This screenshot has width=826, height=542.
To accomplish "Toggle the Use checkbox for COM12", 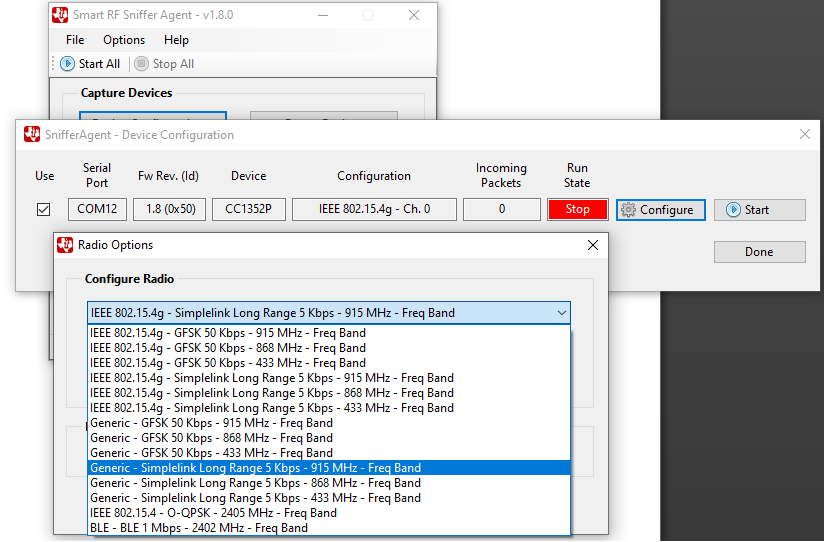I will pos(44,210).
